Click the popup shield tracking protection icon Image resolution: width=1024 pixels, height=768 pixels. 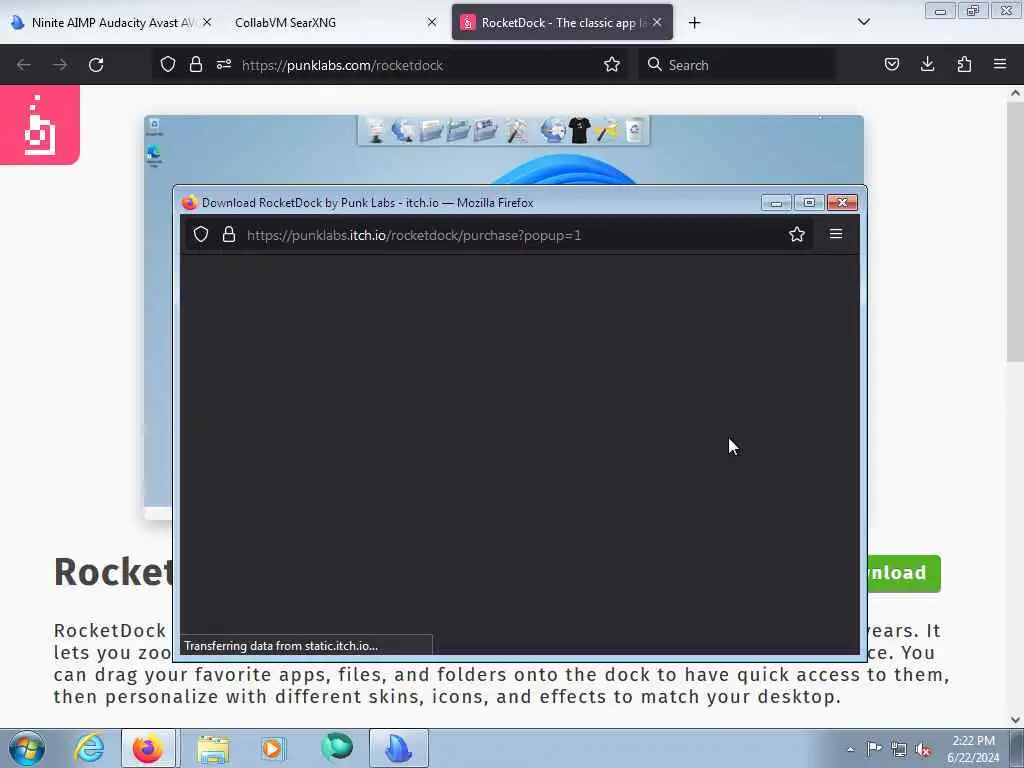point(201,234)
